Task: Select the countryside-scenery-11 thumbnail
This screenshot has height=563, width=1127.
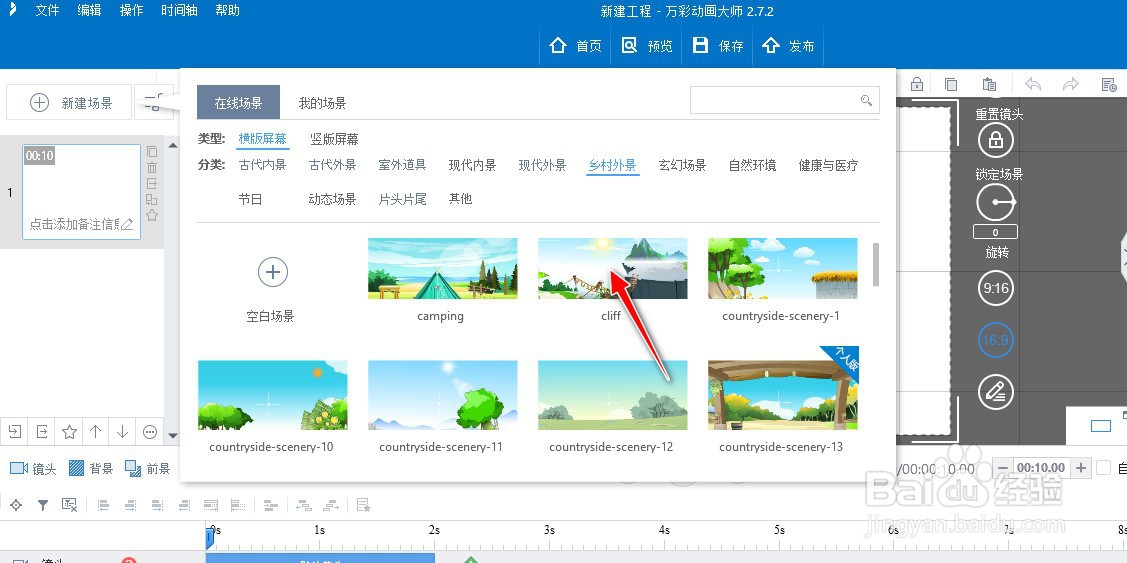Action: (x=443, y=395)
